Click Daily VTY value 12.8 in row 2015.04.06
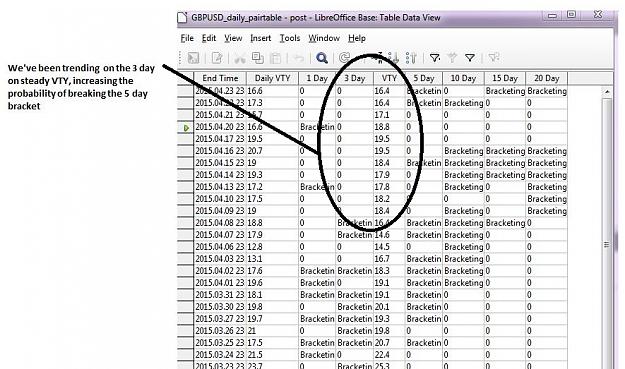 click(x=273, y=247)
